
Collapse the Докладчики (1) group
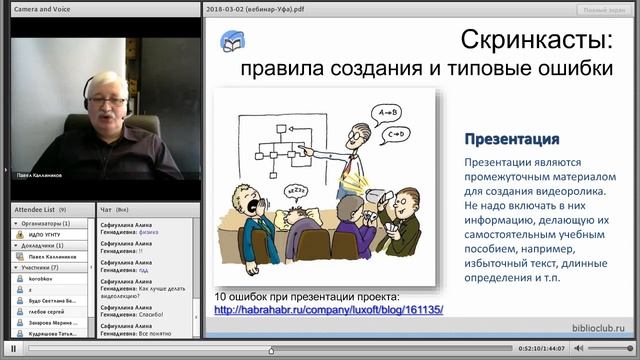16,246
